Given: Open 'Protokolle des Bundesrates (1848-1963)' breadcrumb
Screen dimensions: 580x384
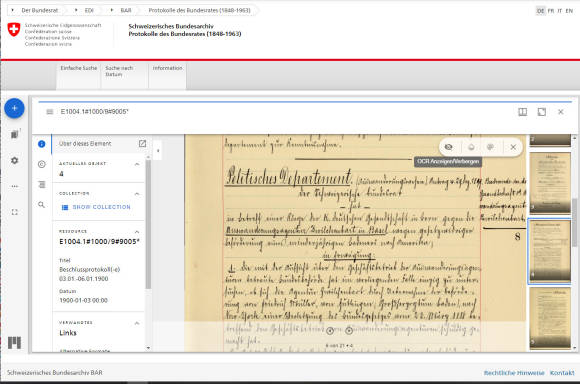Looking at the screenshot, I should pyautogui.click(x=199, y=10).
